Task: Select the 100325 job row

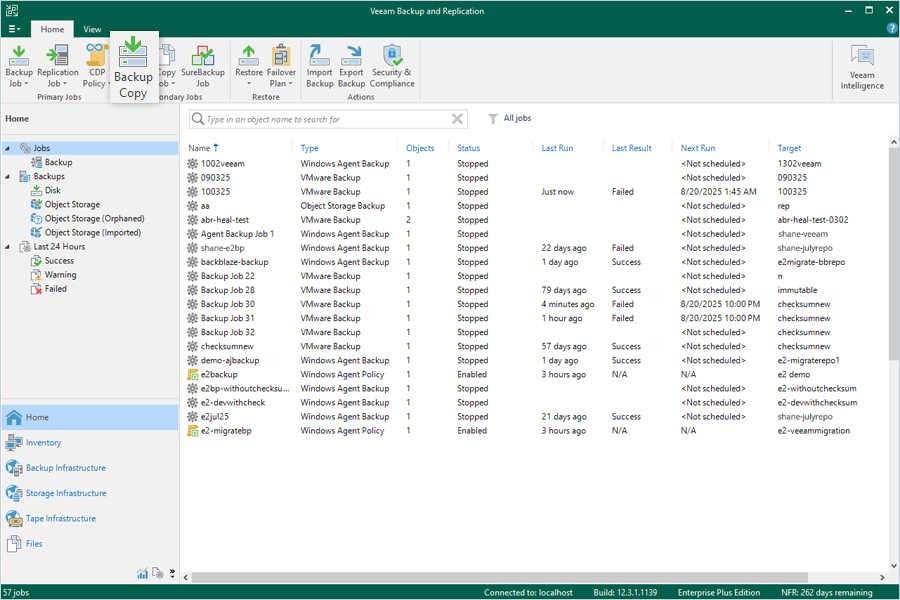Action: click(x=534, y=192)
